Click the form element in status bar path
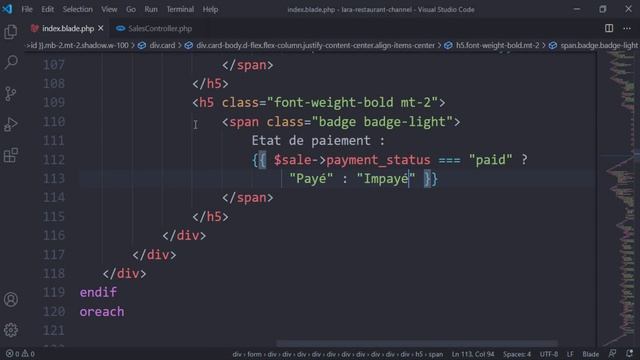Image resolution: width=640 pixels, height=360 pixels. pyautogui.click(x=254, y=354)
